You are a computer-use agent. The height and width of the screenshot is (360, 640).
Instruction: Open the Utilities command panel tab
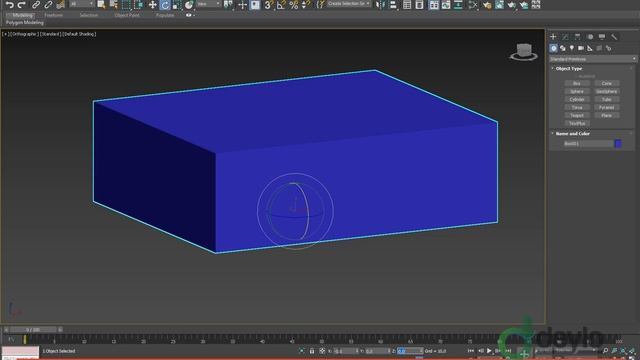614,37
